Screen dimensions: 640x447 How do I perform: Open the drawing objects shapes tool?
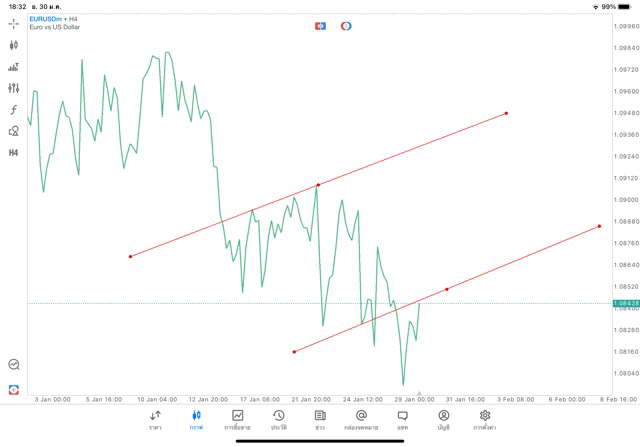[13, 131]
